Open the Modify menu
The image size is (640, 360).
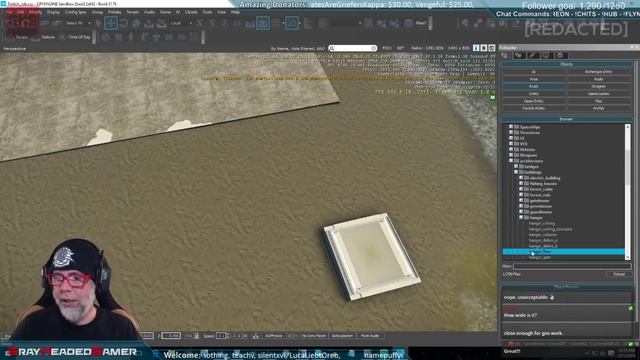click(35, 12)
